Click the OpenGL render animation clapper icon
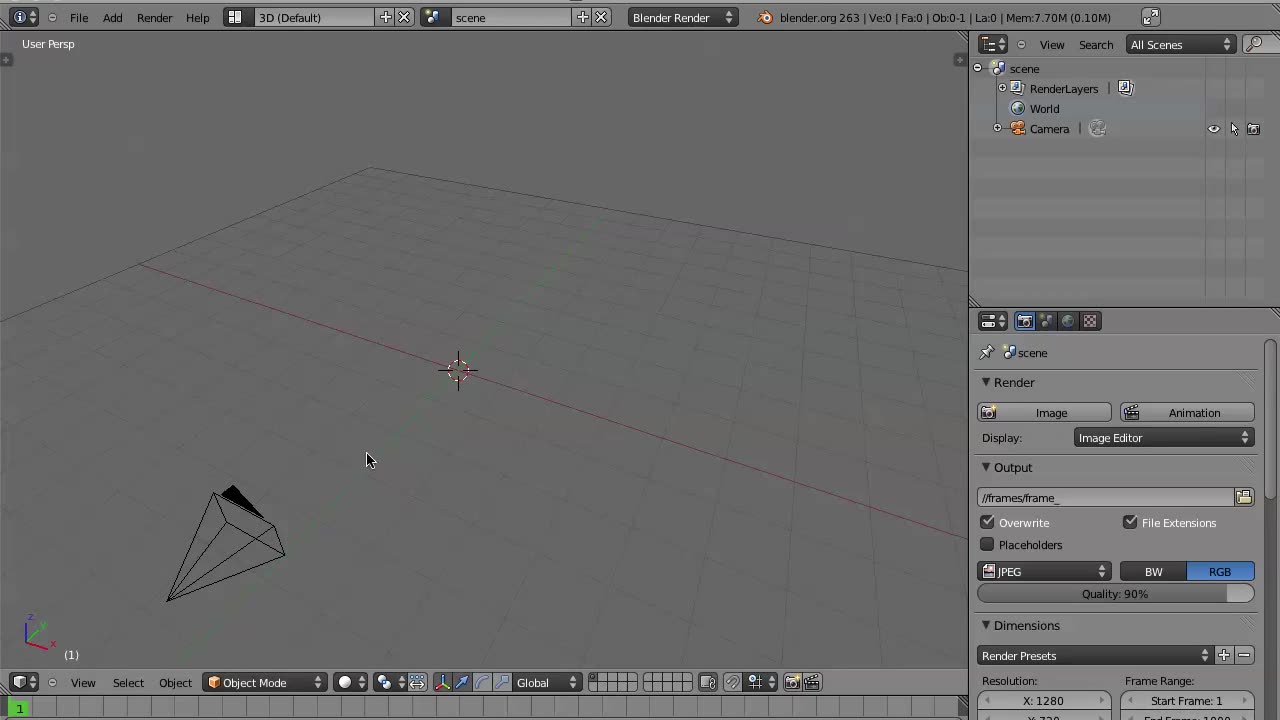Image resolution: width=1280 pixels, height=720 pixels. tap(812, 682)
